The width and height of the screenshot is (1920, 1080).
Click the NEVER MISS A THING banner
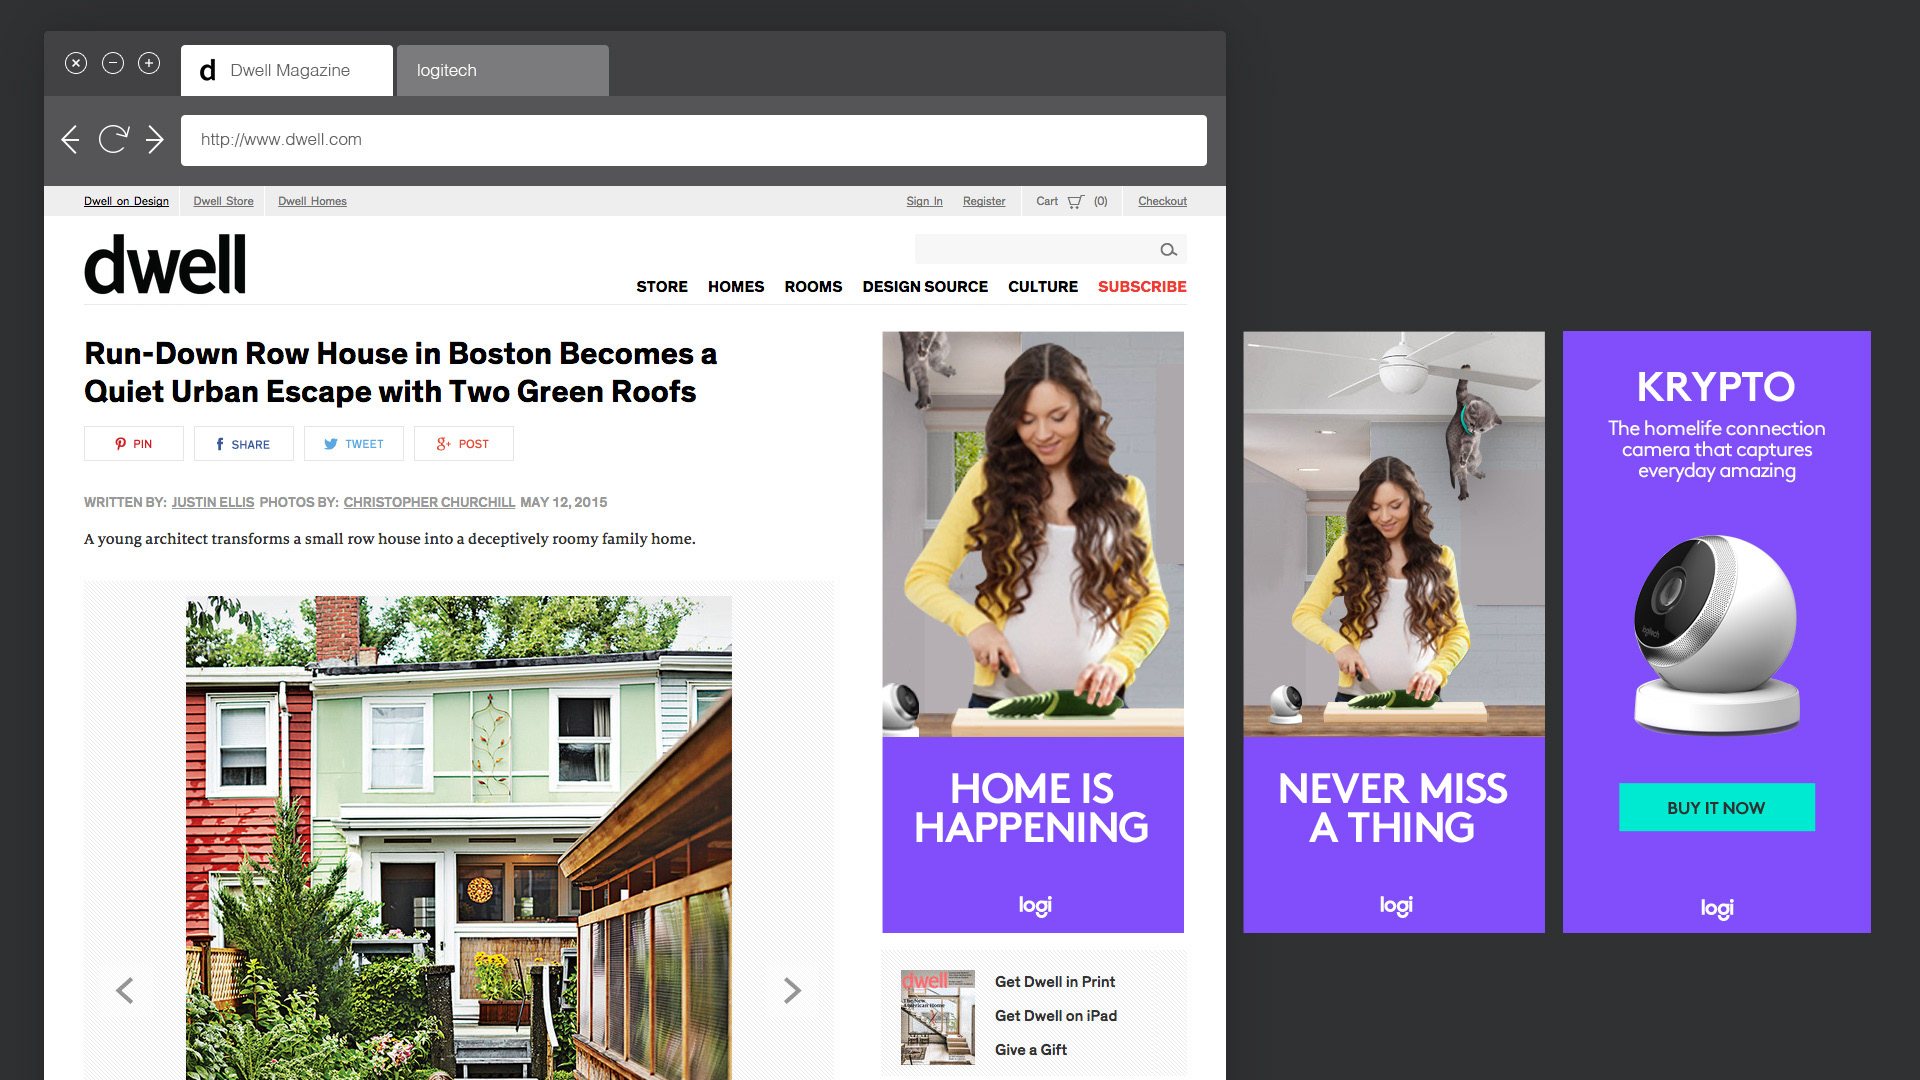pos(1394,632)
